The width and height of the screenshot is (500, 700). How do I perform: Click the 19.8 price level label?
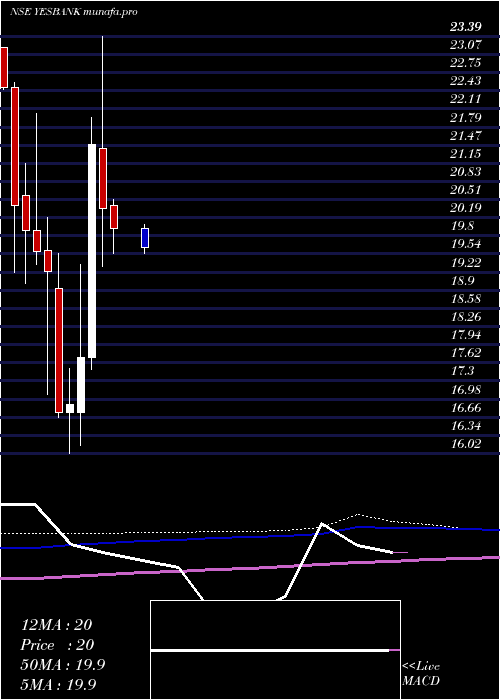click(x=462, y=226)
